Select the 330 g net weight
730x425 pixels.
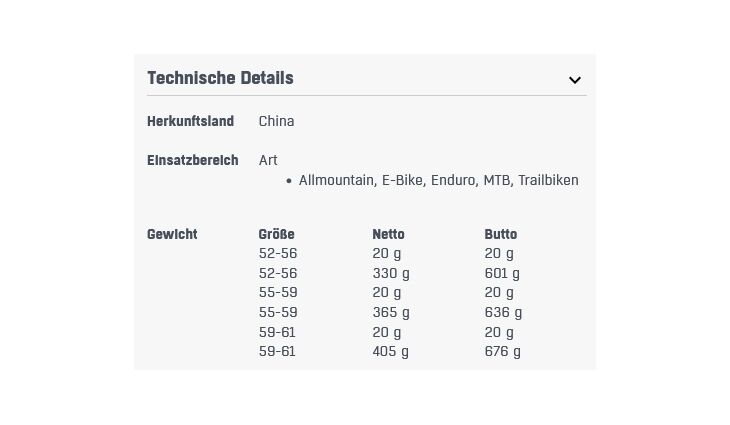tap(391, 273)
